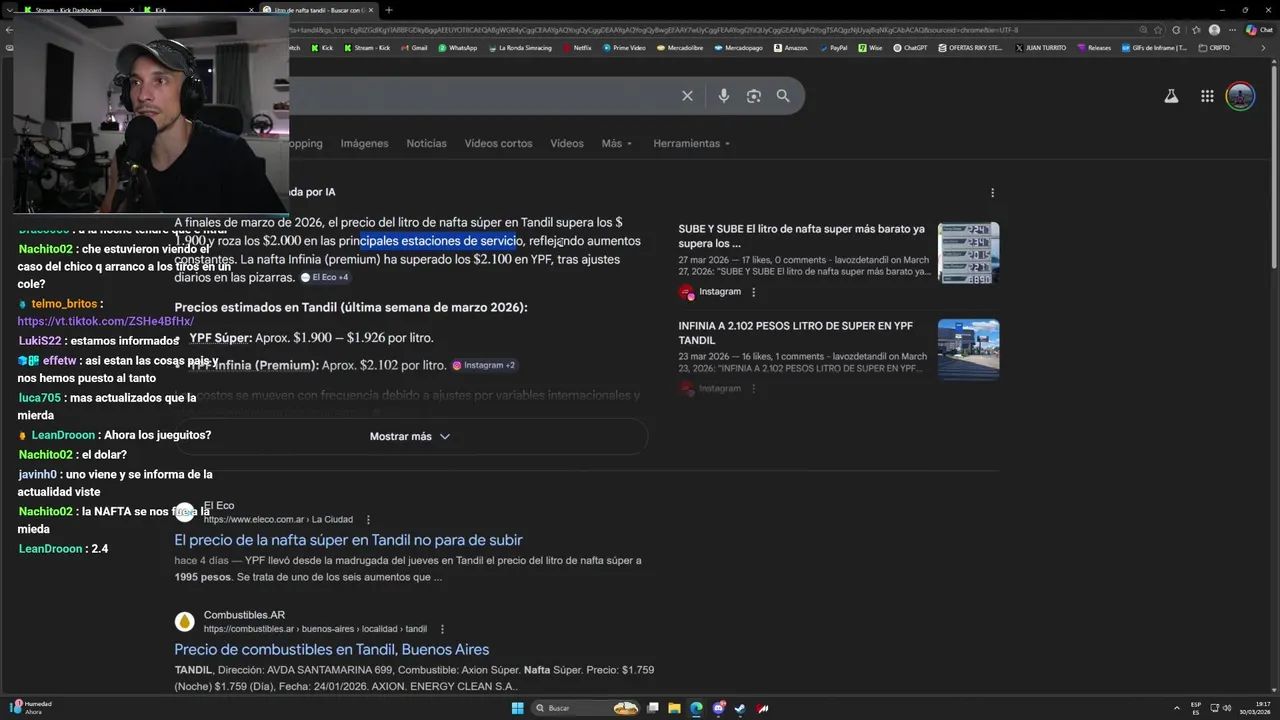Open the Gmail bookmark

413,47
